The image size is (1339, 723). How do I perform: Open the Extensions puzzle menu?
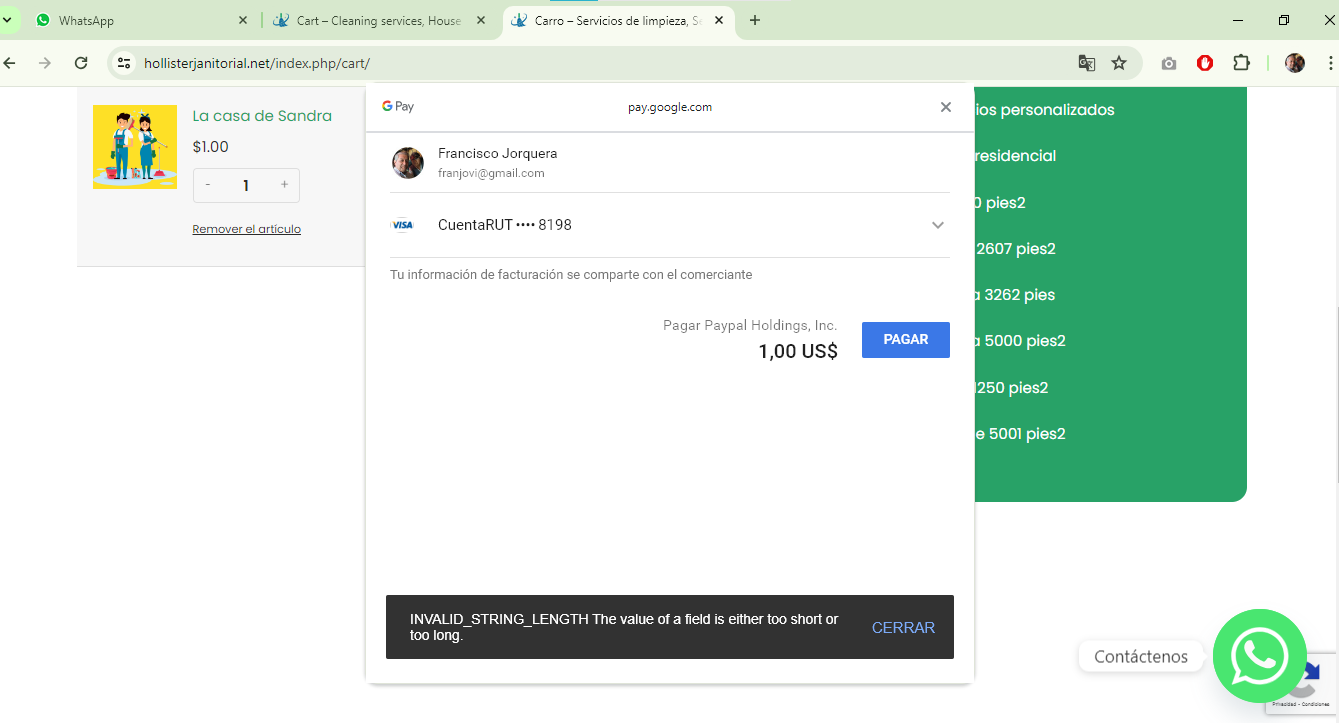pos(1241,63)
